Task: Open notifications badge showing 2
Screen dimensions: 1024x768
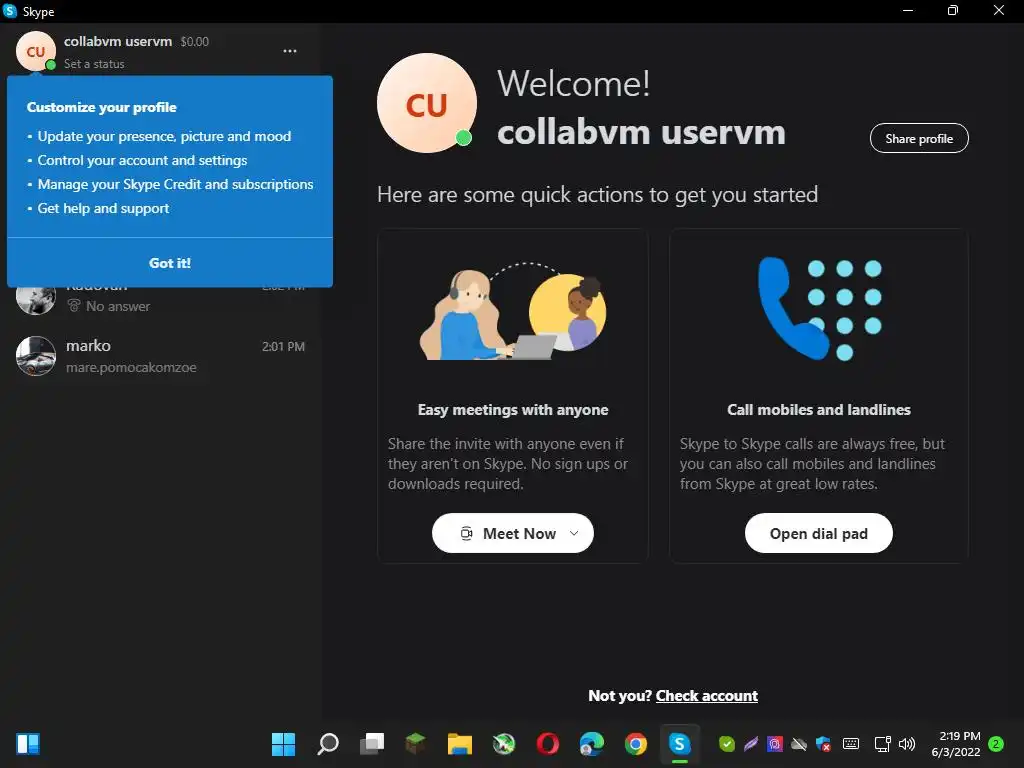Action: [996, 744]
